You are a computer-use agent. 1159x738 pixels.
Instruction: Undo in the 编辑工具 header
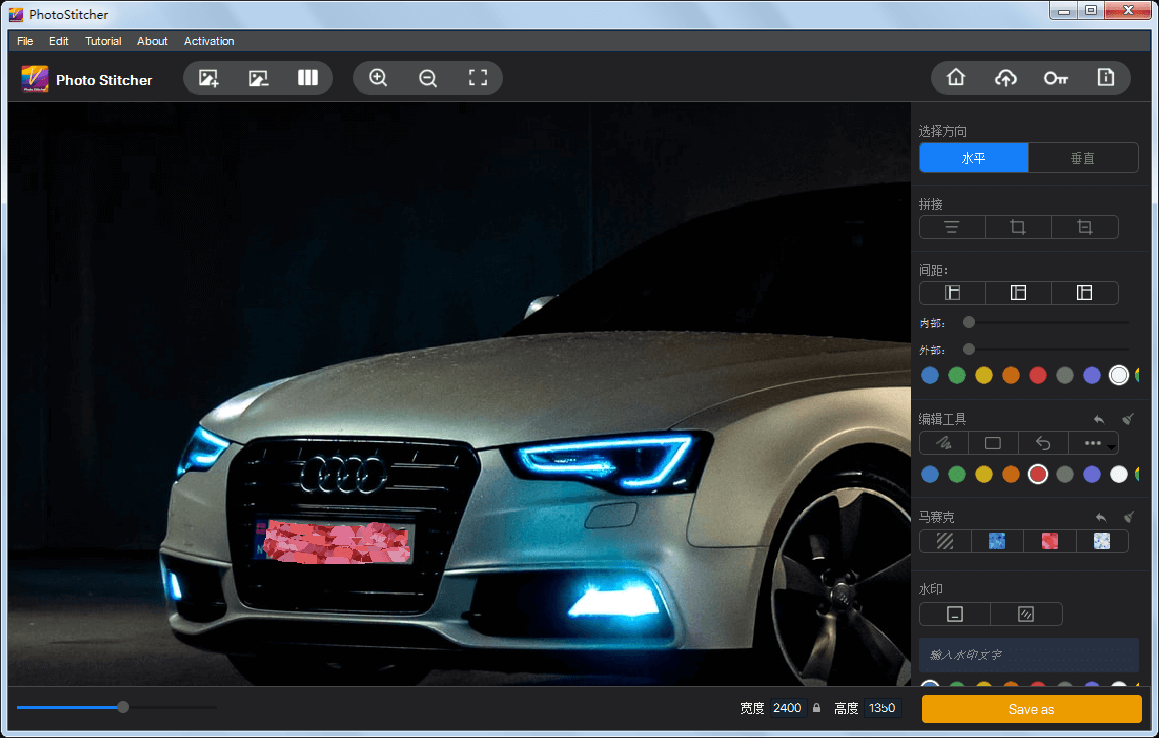click(1099, 419)
